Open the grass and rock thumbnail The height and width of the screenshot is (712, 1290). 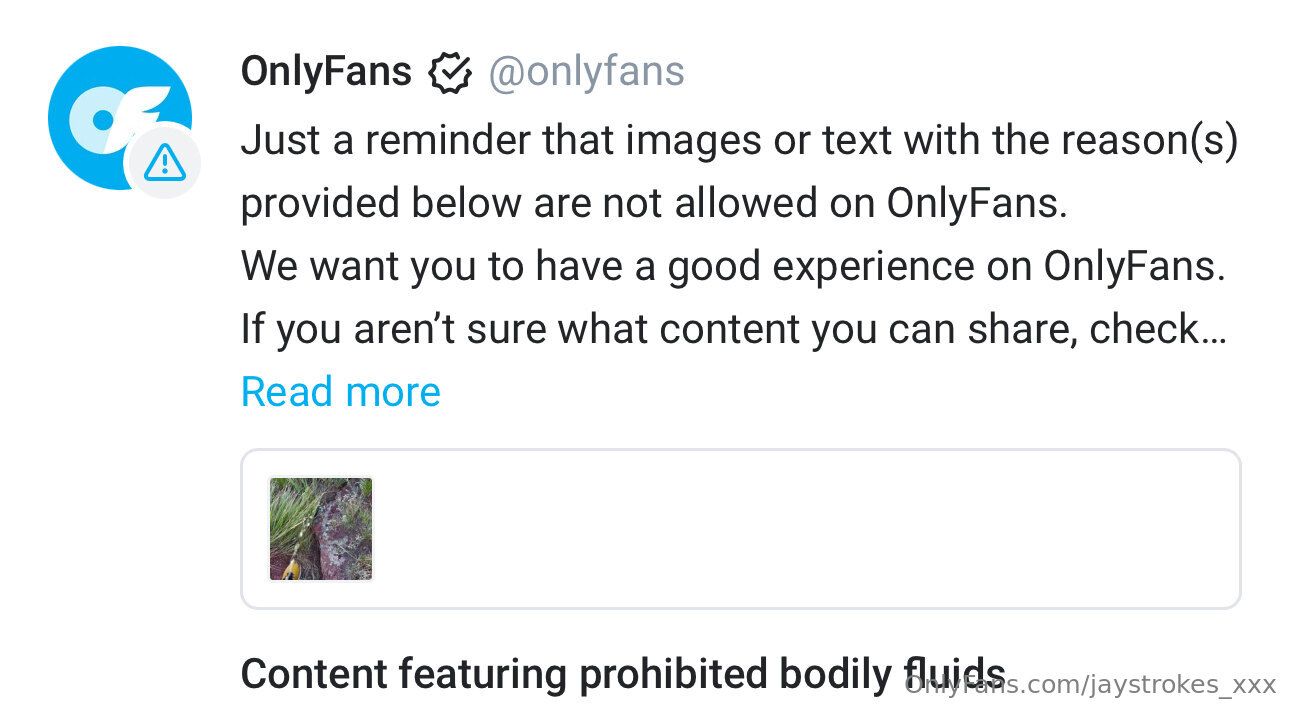[321, 529]
